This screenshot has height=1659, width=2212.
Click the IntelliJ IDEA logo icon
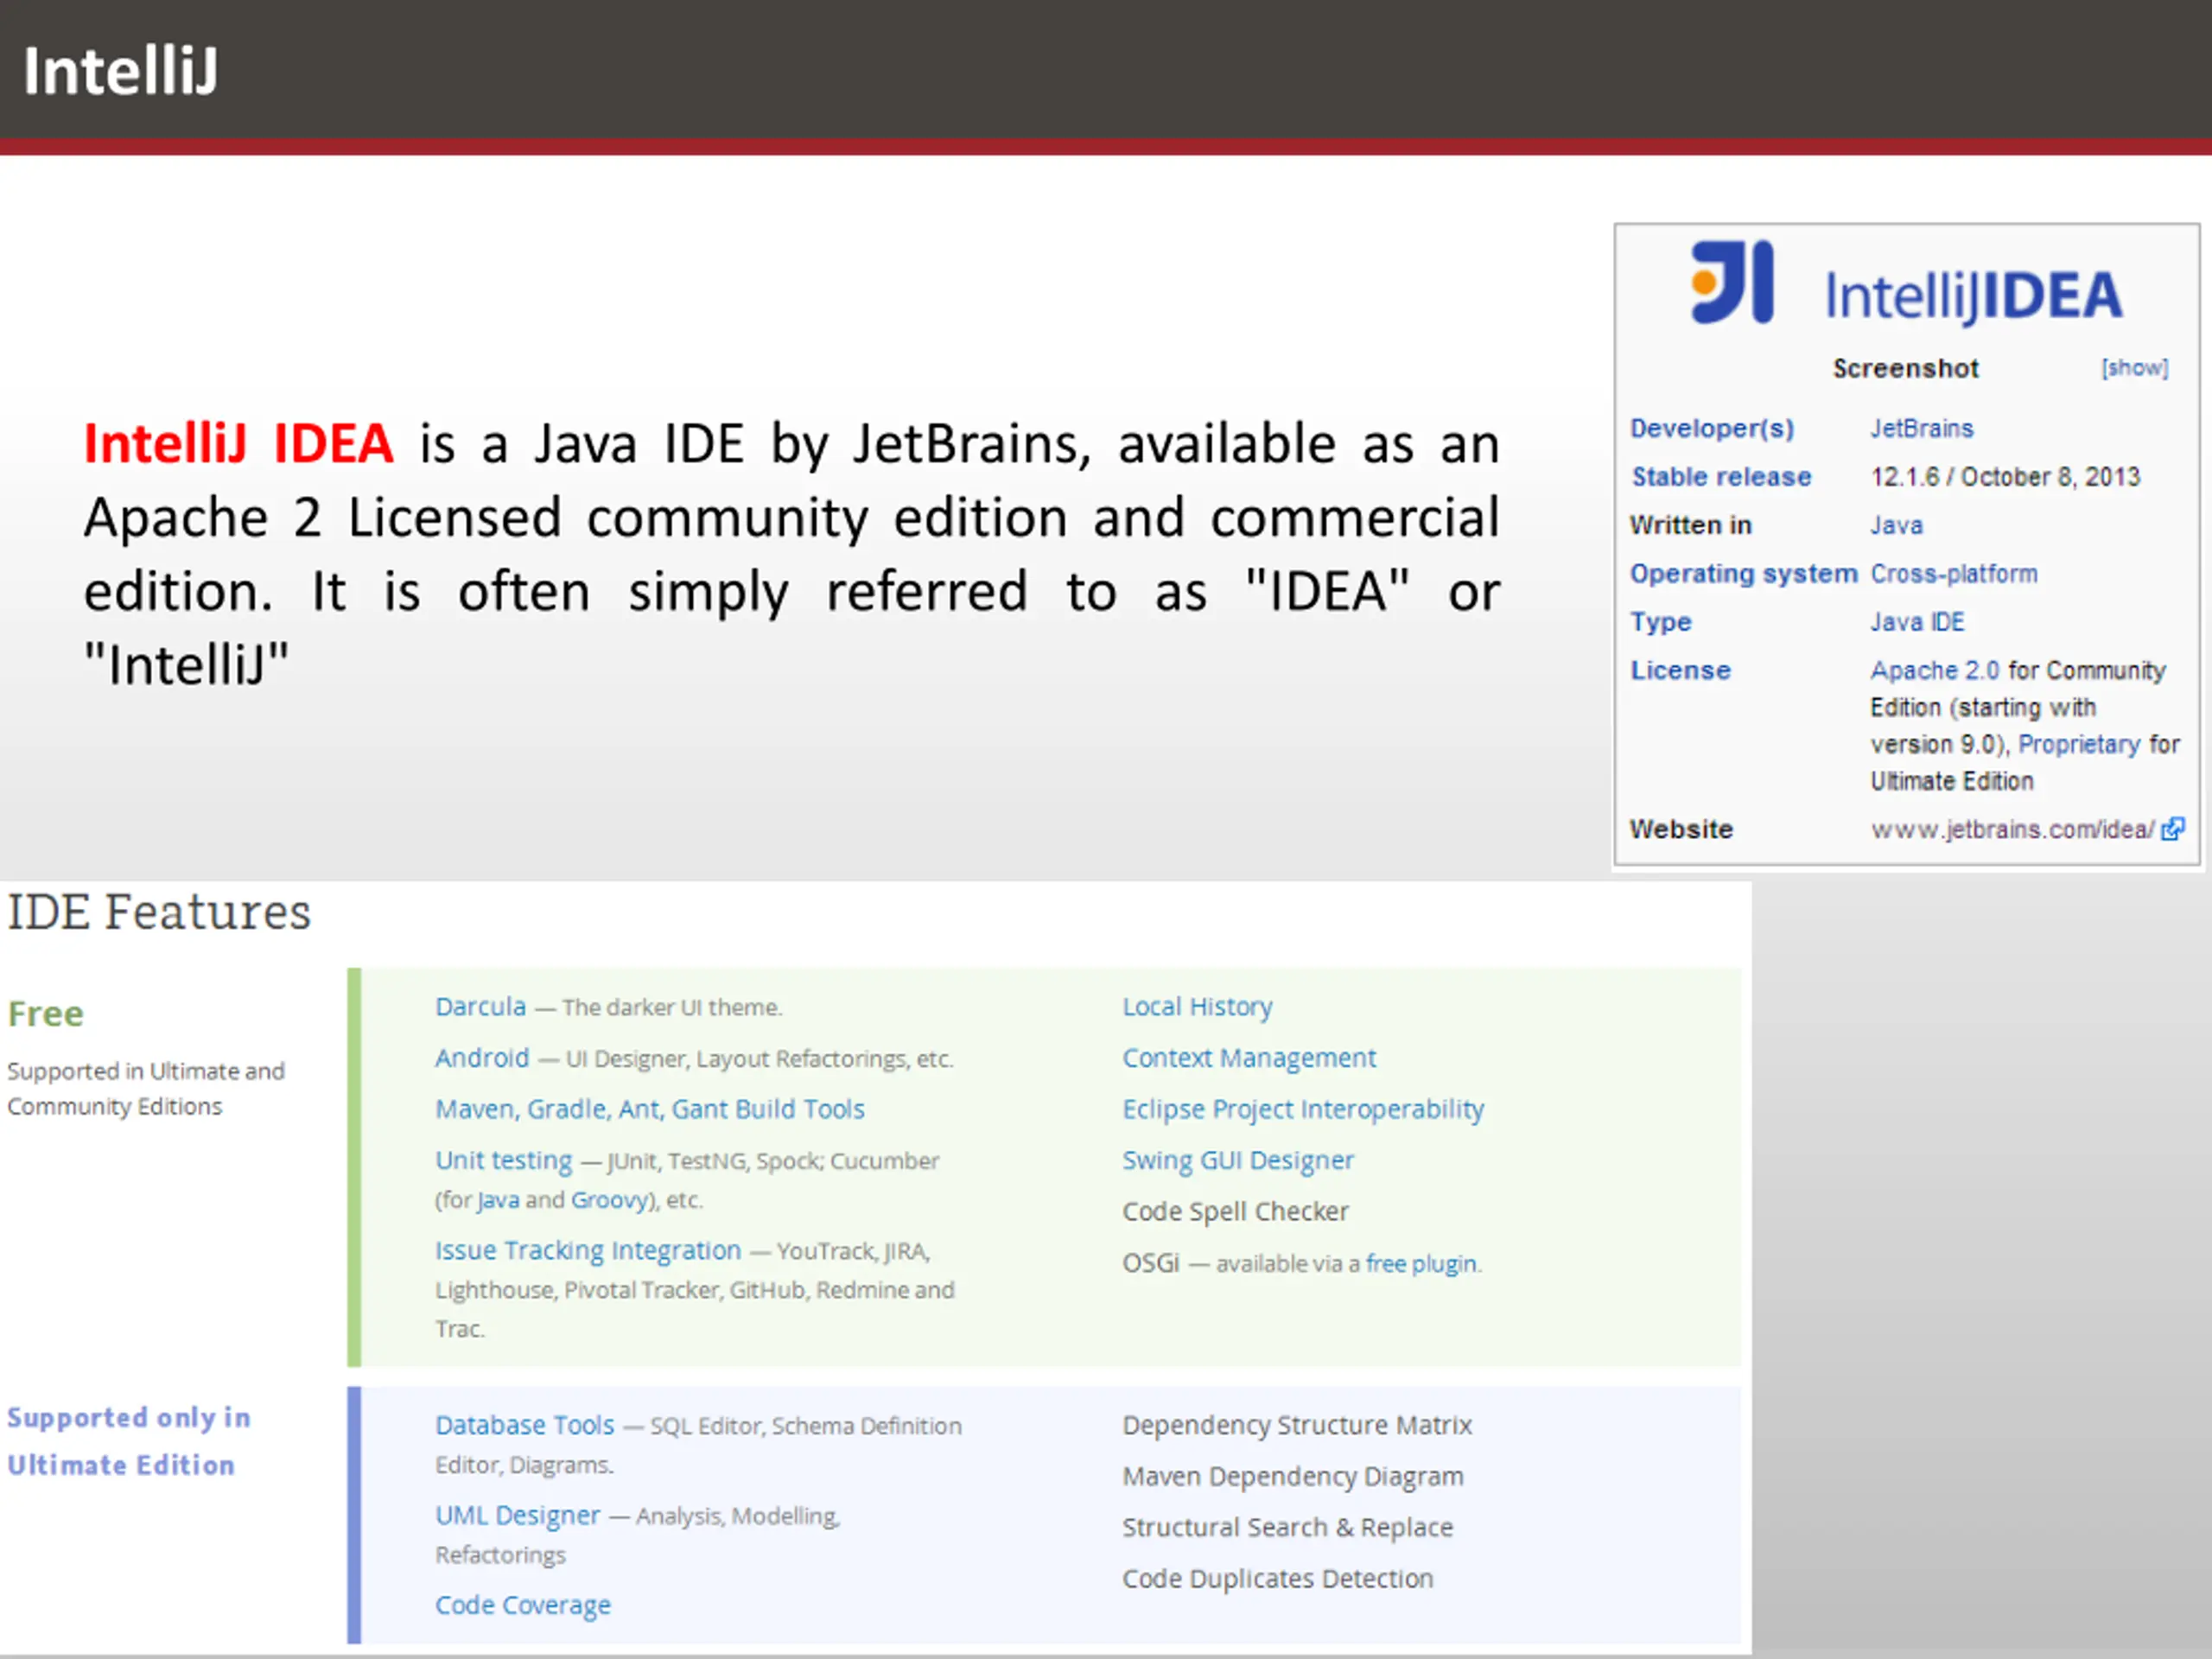click(x=1732, y=282)
